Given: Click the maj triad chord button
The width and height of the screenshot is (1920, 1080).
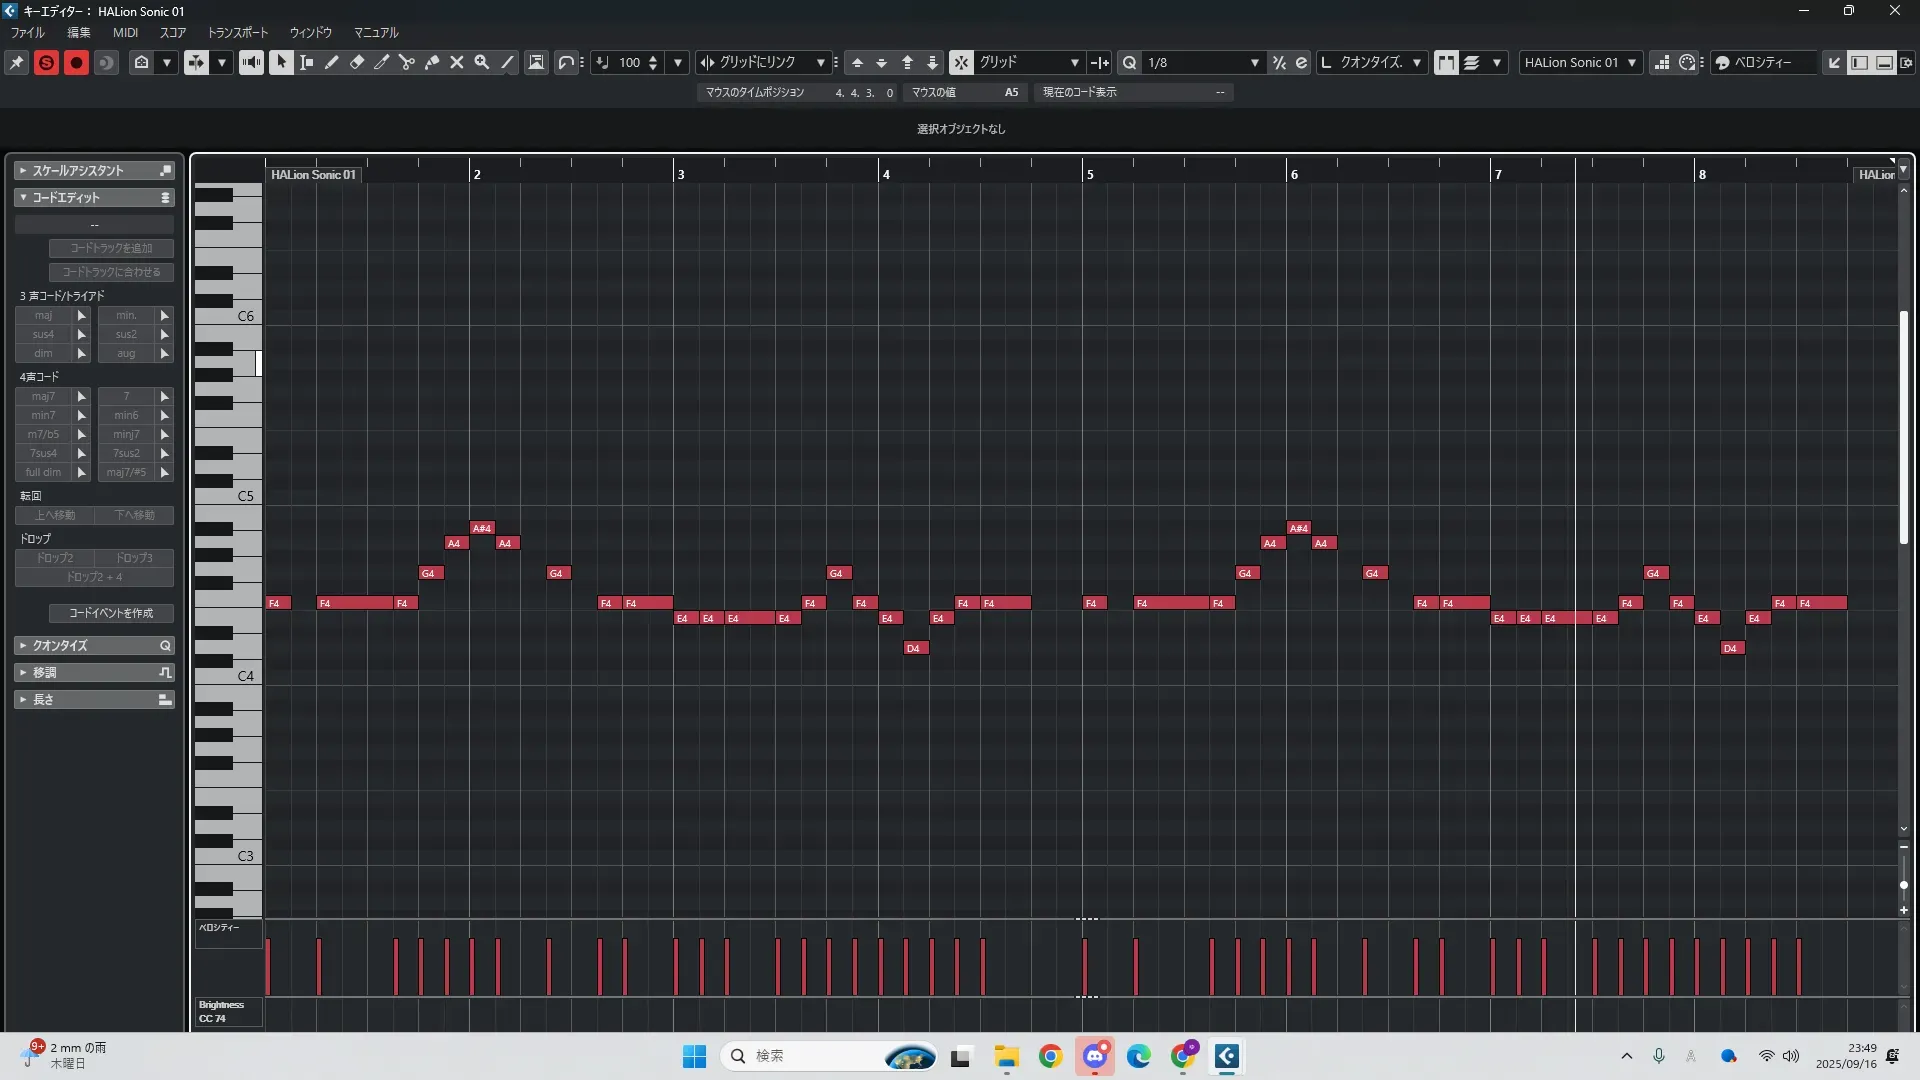Looking at the screenshot, I should (x=43, y=315).
